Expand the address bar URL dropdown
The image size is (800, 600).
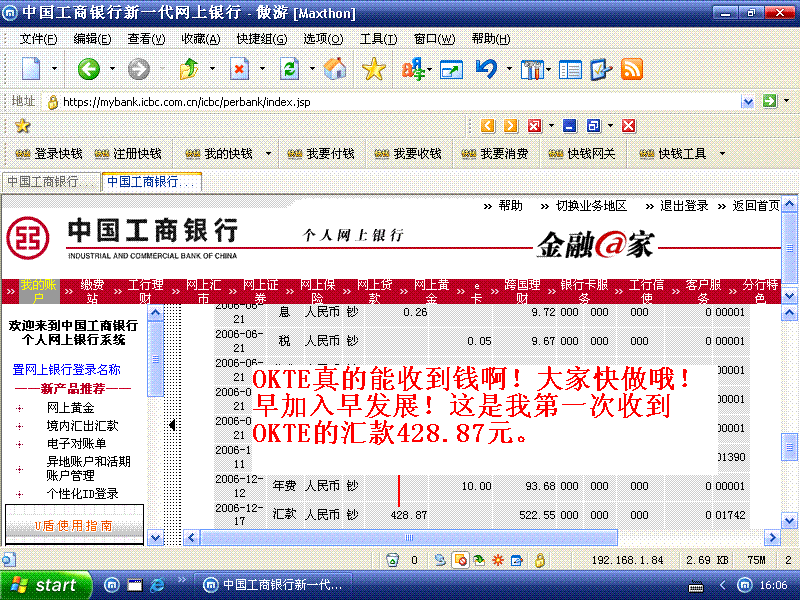click(x=747, y=102)
